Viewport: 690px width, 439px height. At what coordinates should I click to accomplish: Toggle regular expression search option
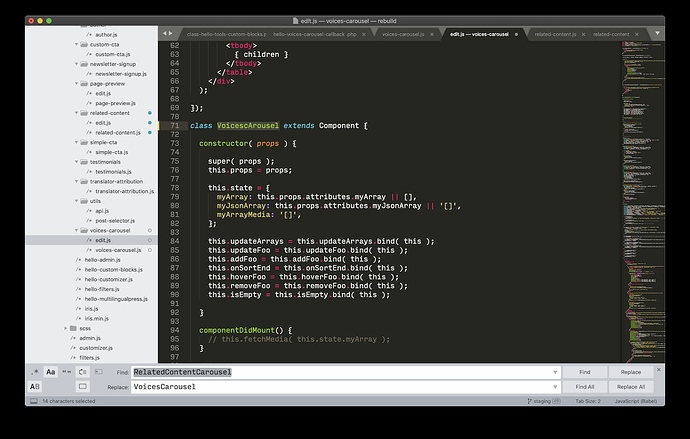[35, 372]
